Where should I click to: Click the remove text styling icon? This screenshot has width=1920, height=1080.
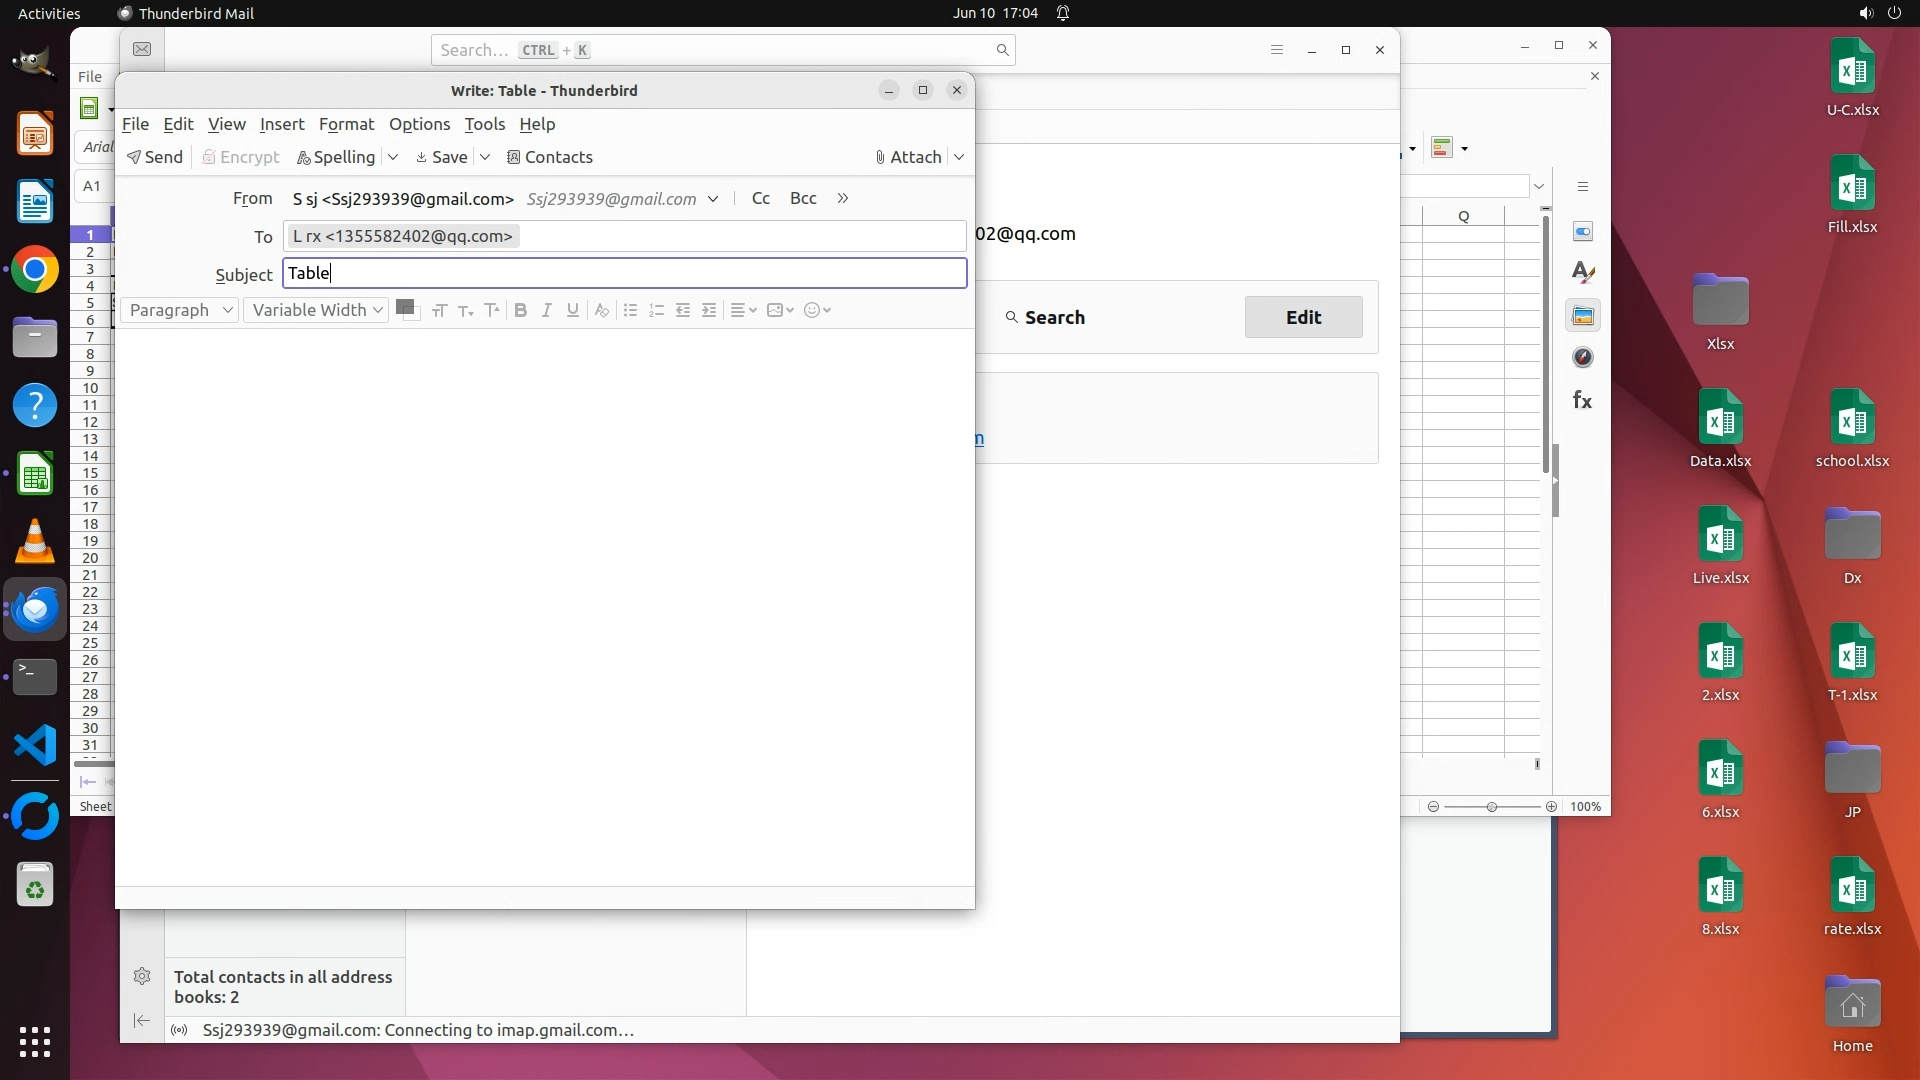[x=601, y=310]
